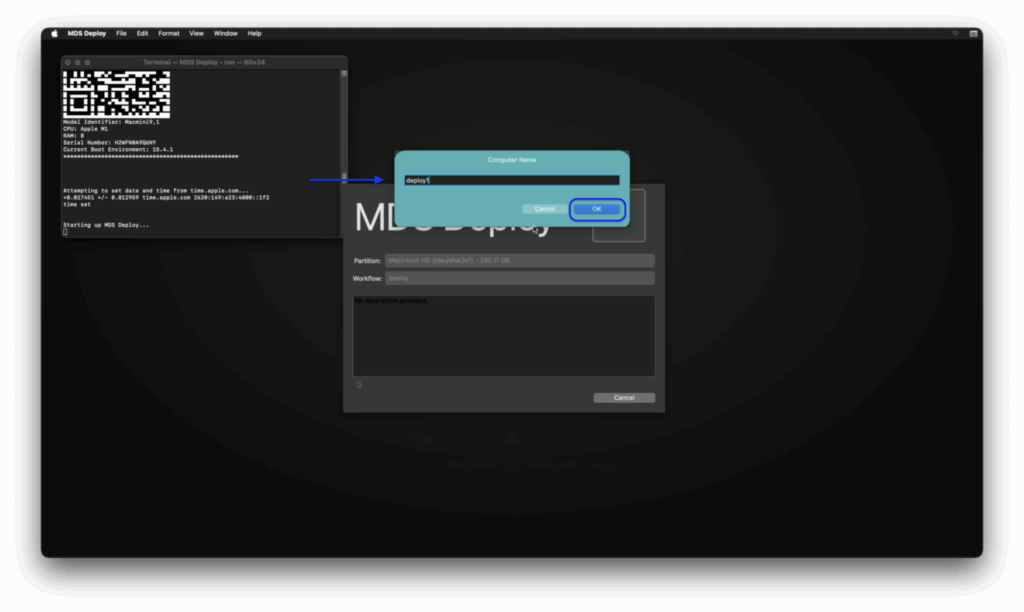
Task: Open the File menu
Action: pyautogui.click(x=121, y=33)
